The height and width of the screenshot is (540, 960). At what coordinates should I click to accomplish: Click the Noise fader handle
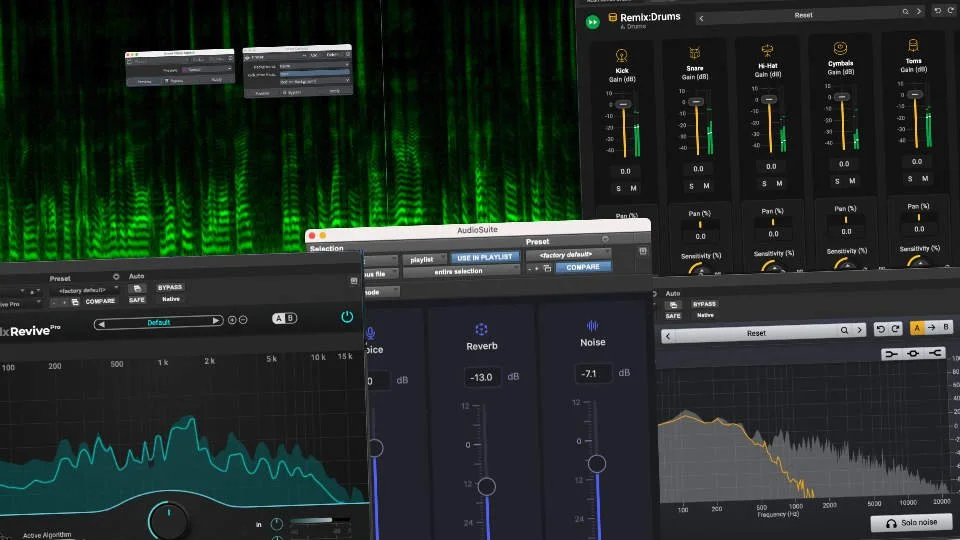tap(597, 463)
